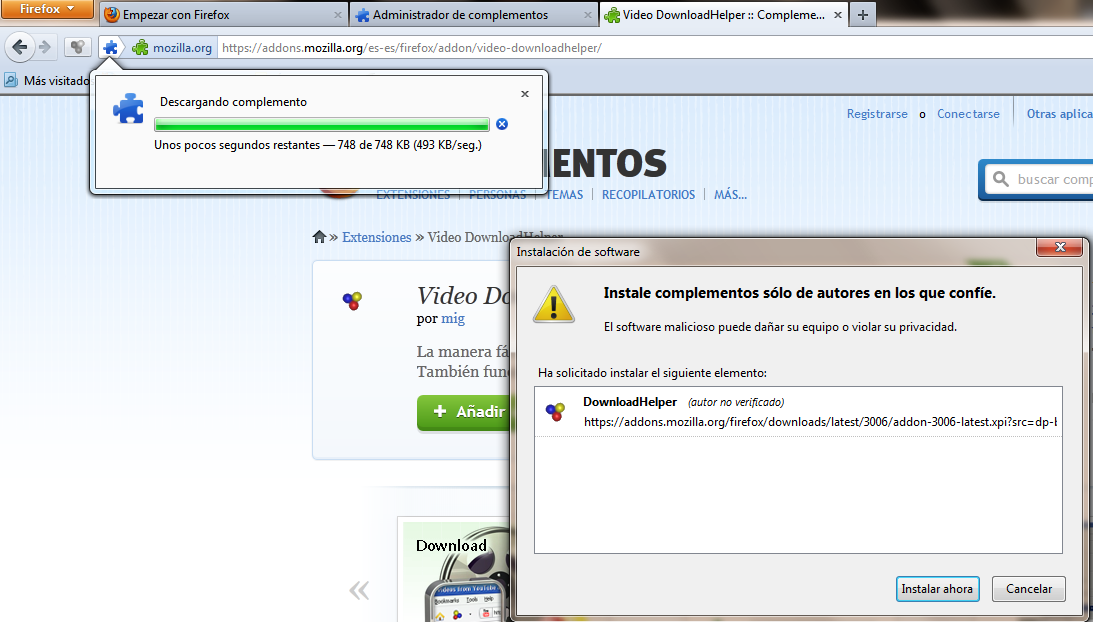
Task: Click the DownloadHelper toolbar icon
Action: point(78,47)
